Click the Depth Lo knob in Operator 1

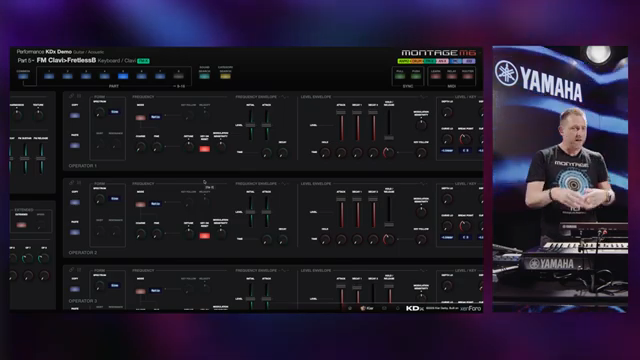[x=447, y=112]
